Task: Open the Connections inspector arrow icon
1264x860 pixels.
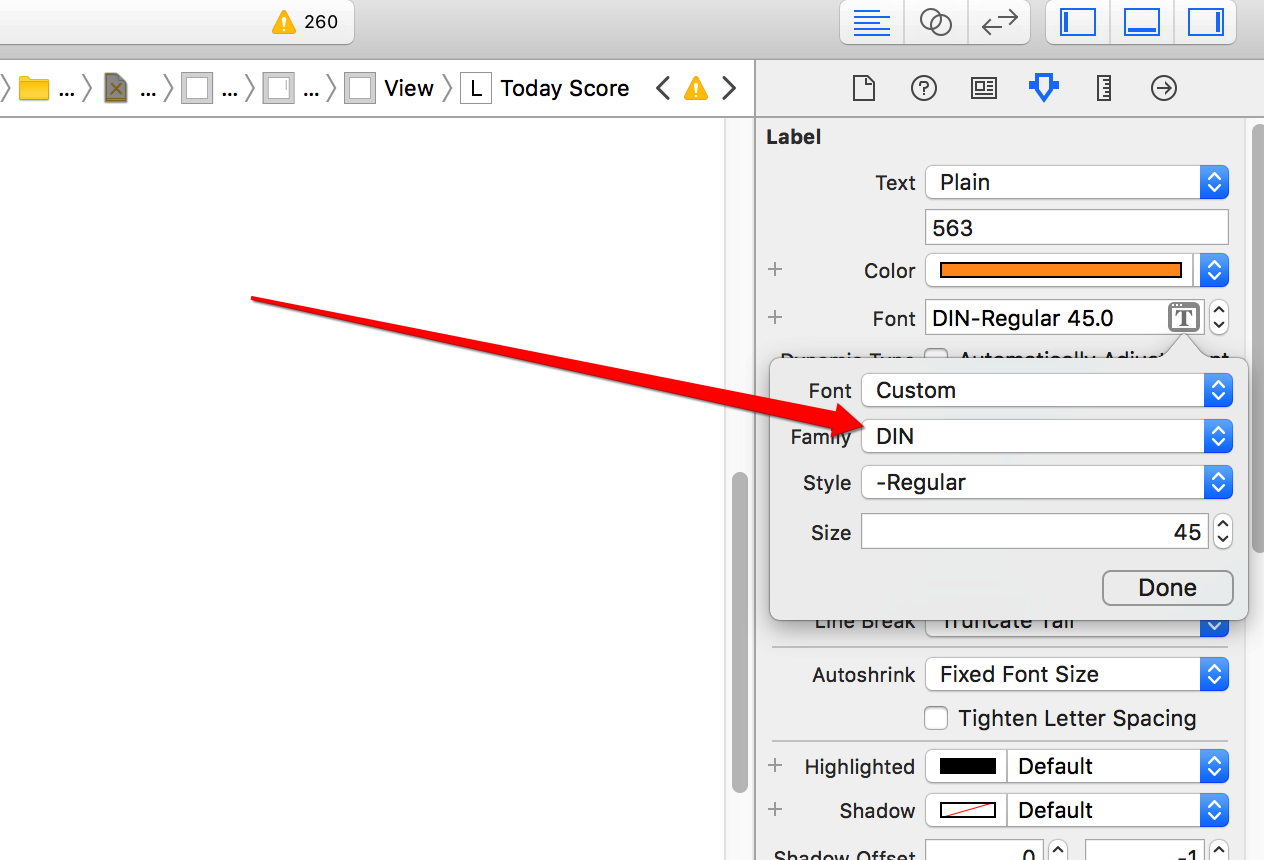Action: [1164, 89]
